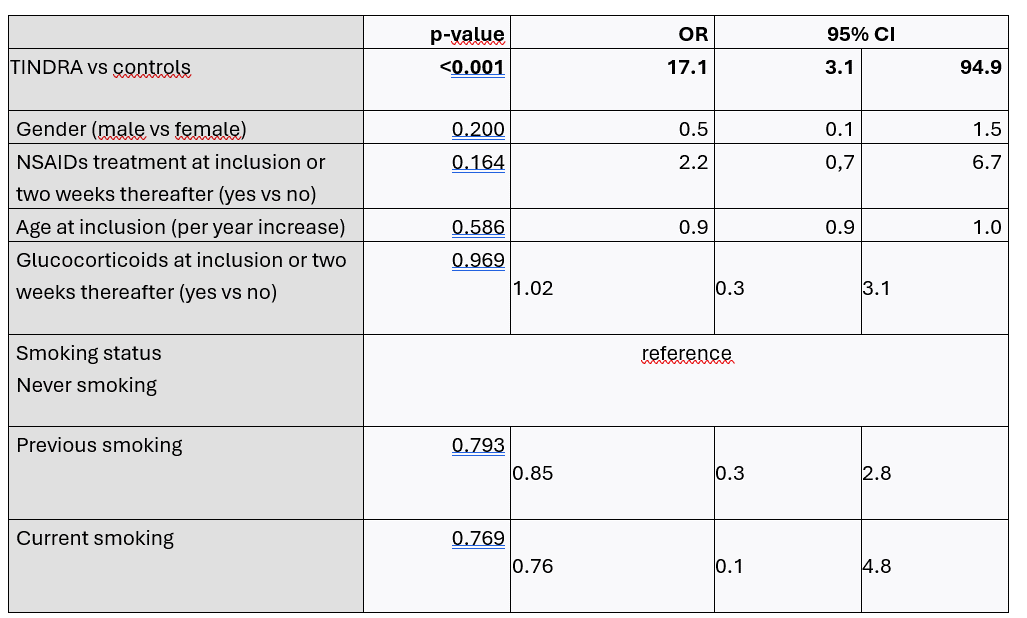Click the underlined word reference
Screen dimensions: 1027x618
(686, 353)
